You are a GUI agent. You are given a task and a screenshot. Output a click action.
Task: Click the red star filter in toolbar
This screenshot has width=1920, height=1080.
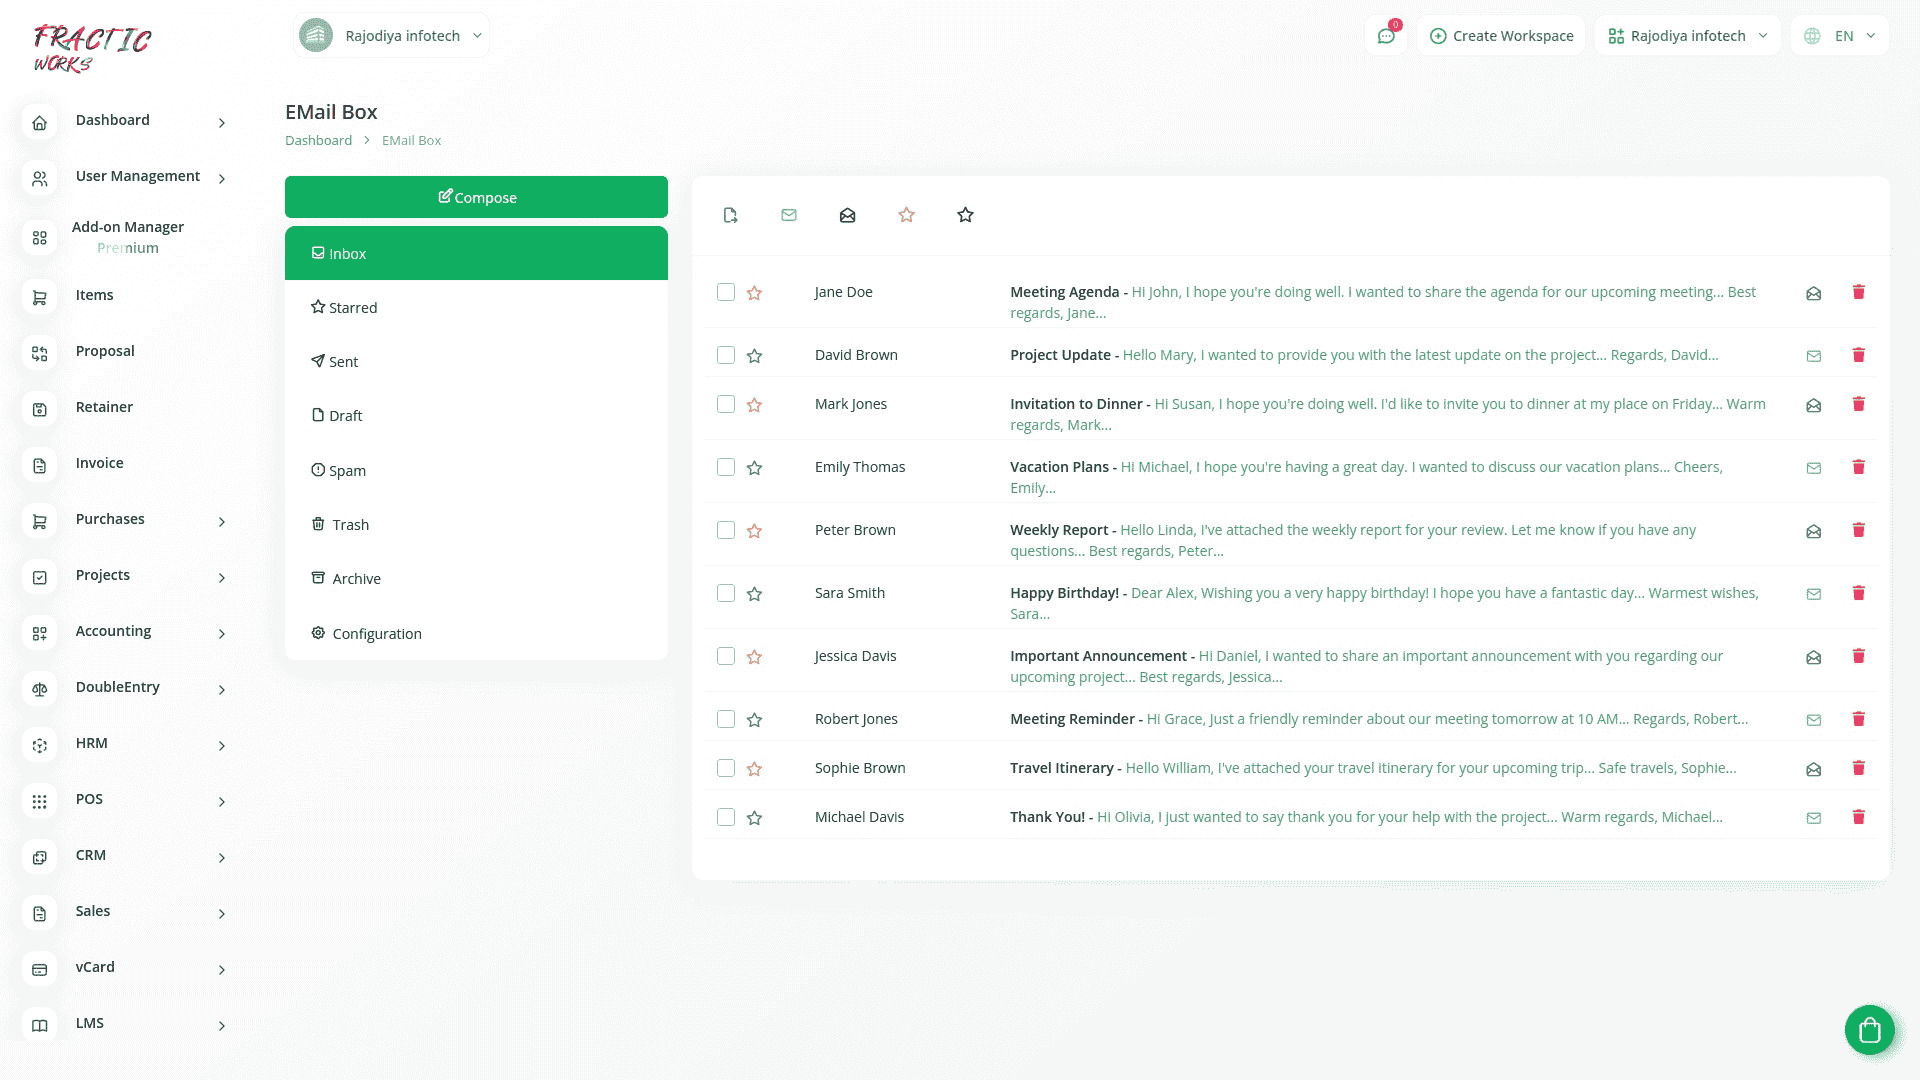click(x=906, y=215)
